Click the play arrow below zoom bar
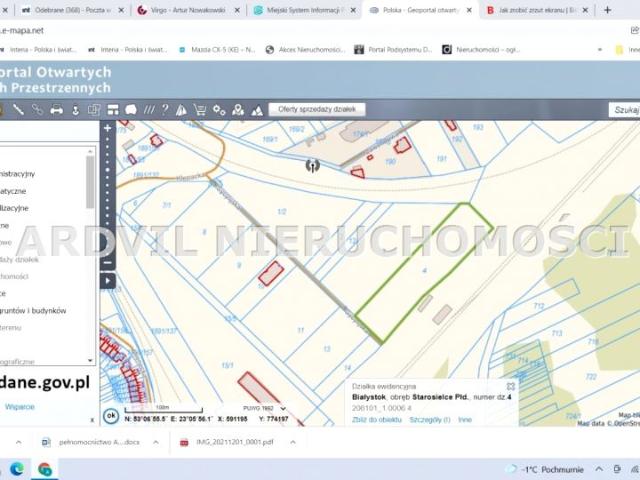The image size is (640, 480). point(107,281)
